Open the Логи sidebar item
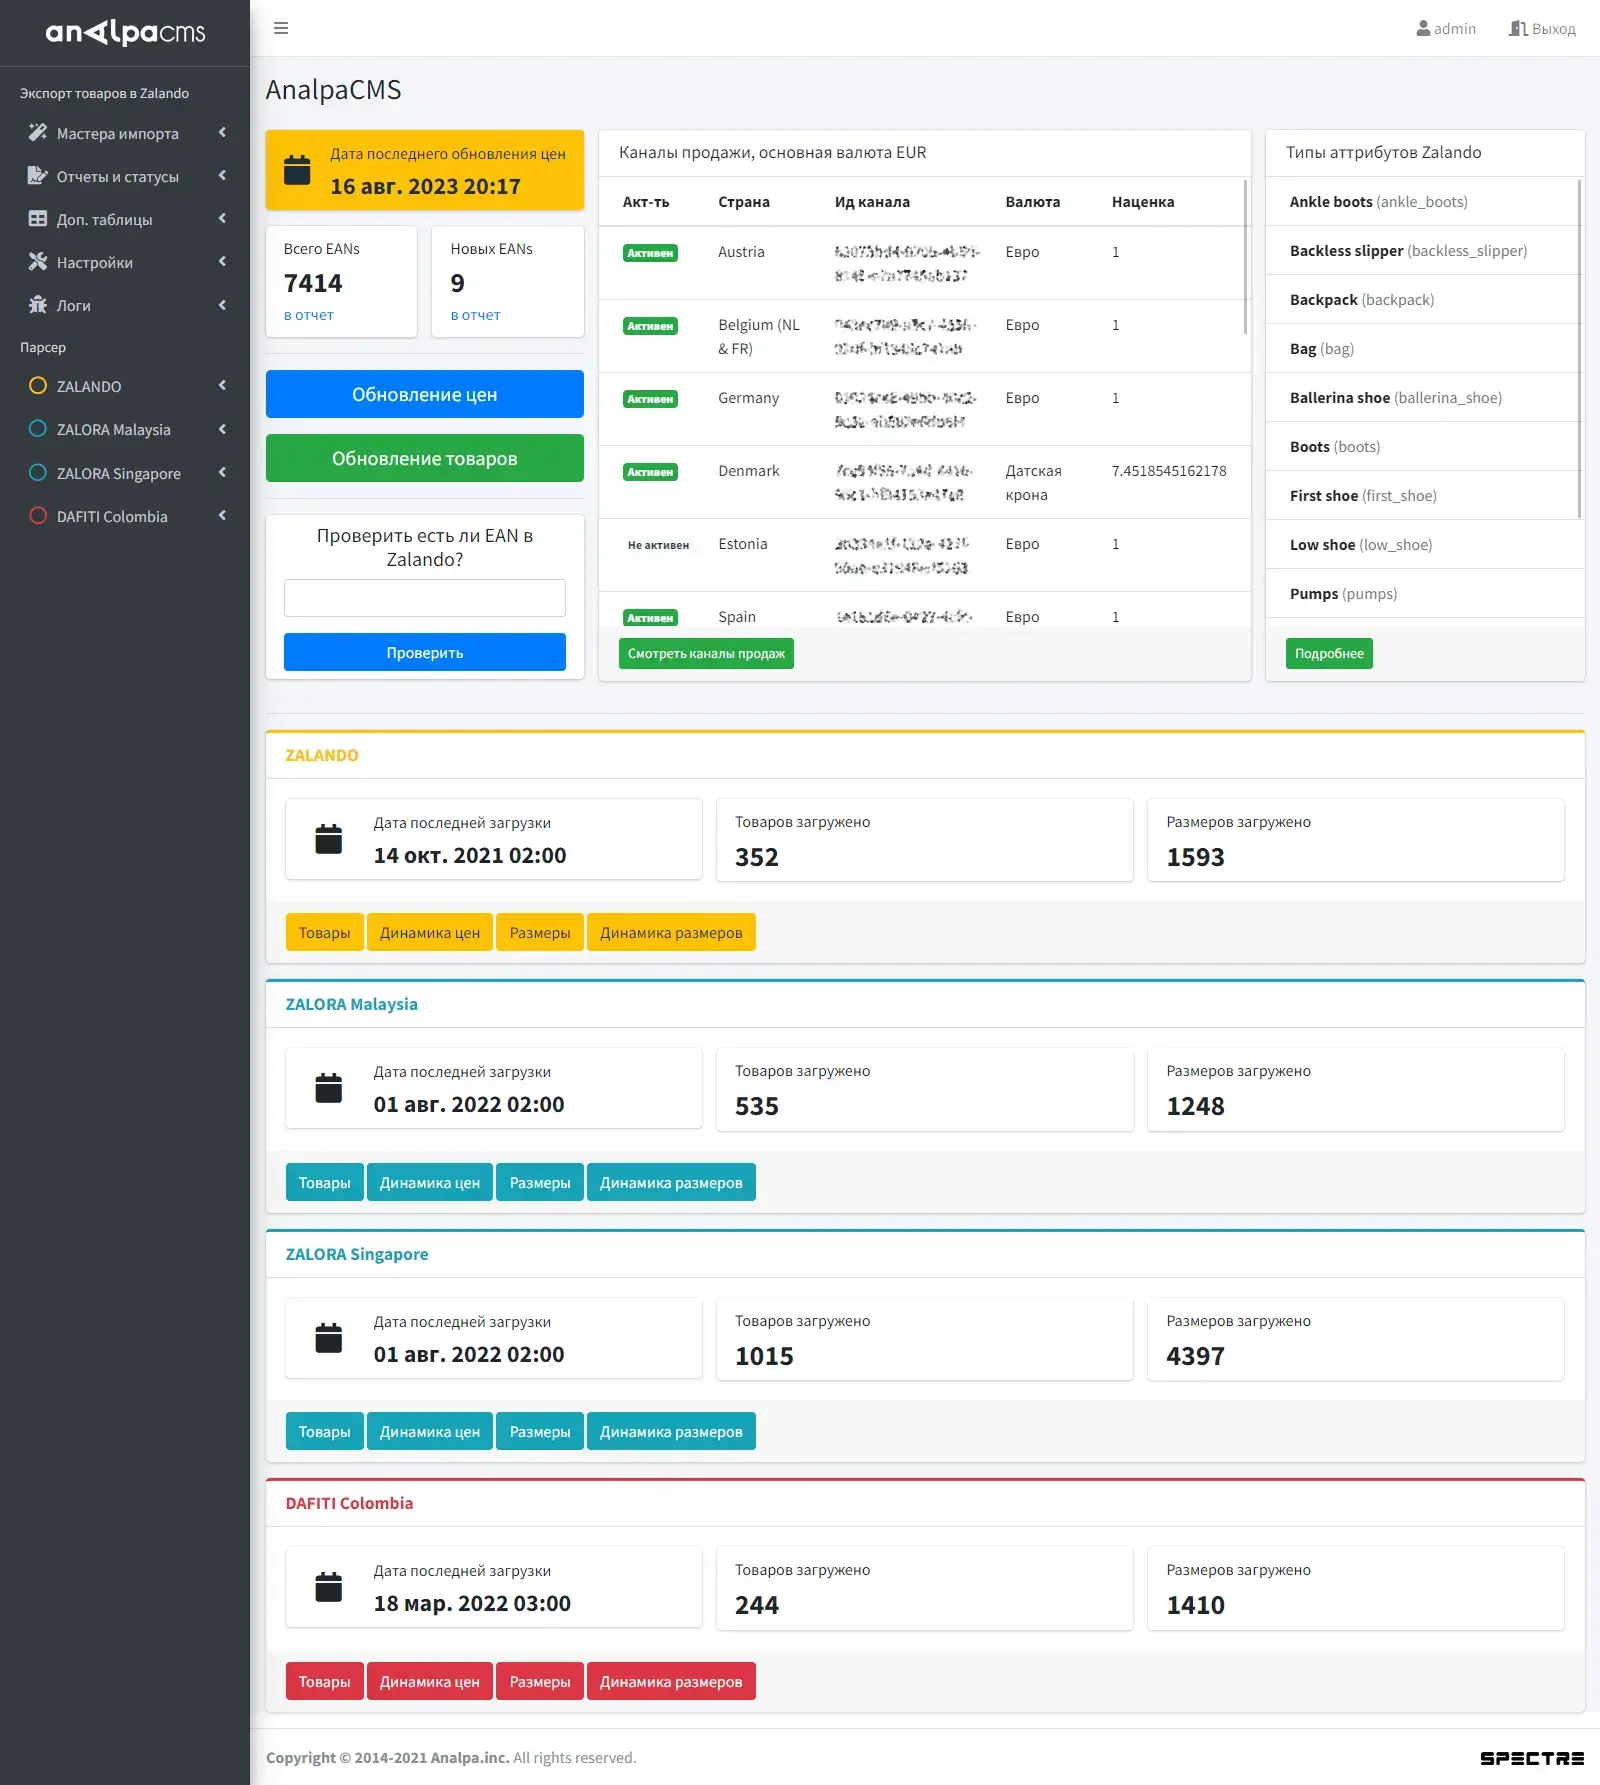This screenshot has width=1600, height=1785. (x=125, y=305)
